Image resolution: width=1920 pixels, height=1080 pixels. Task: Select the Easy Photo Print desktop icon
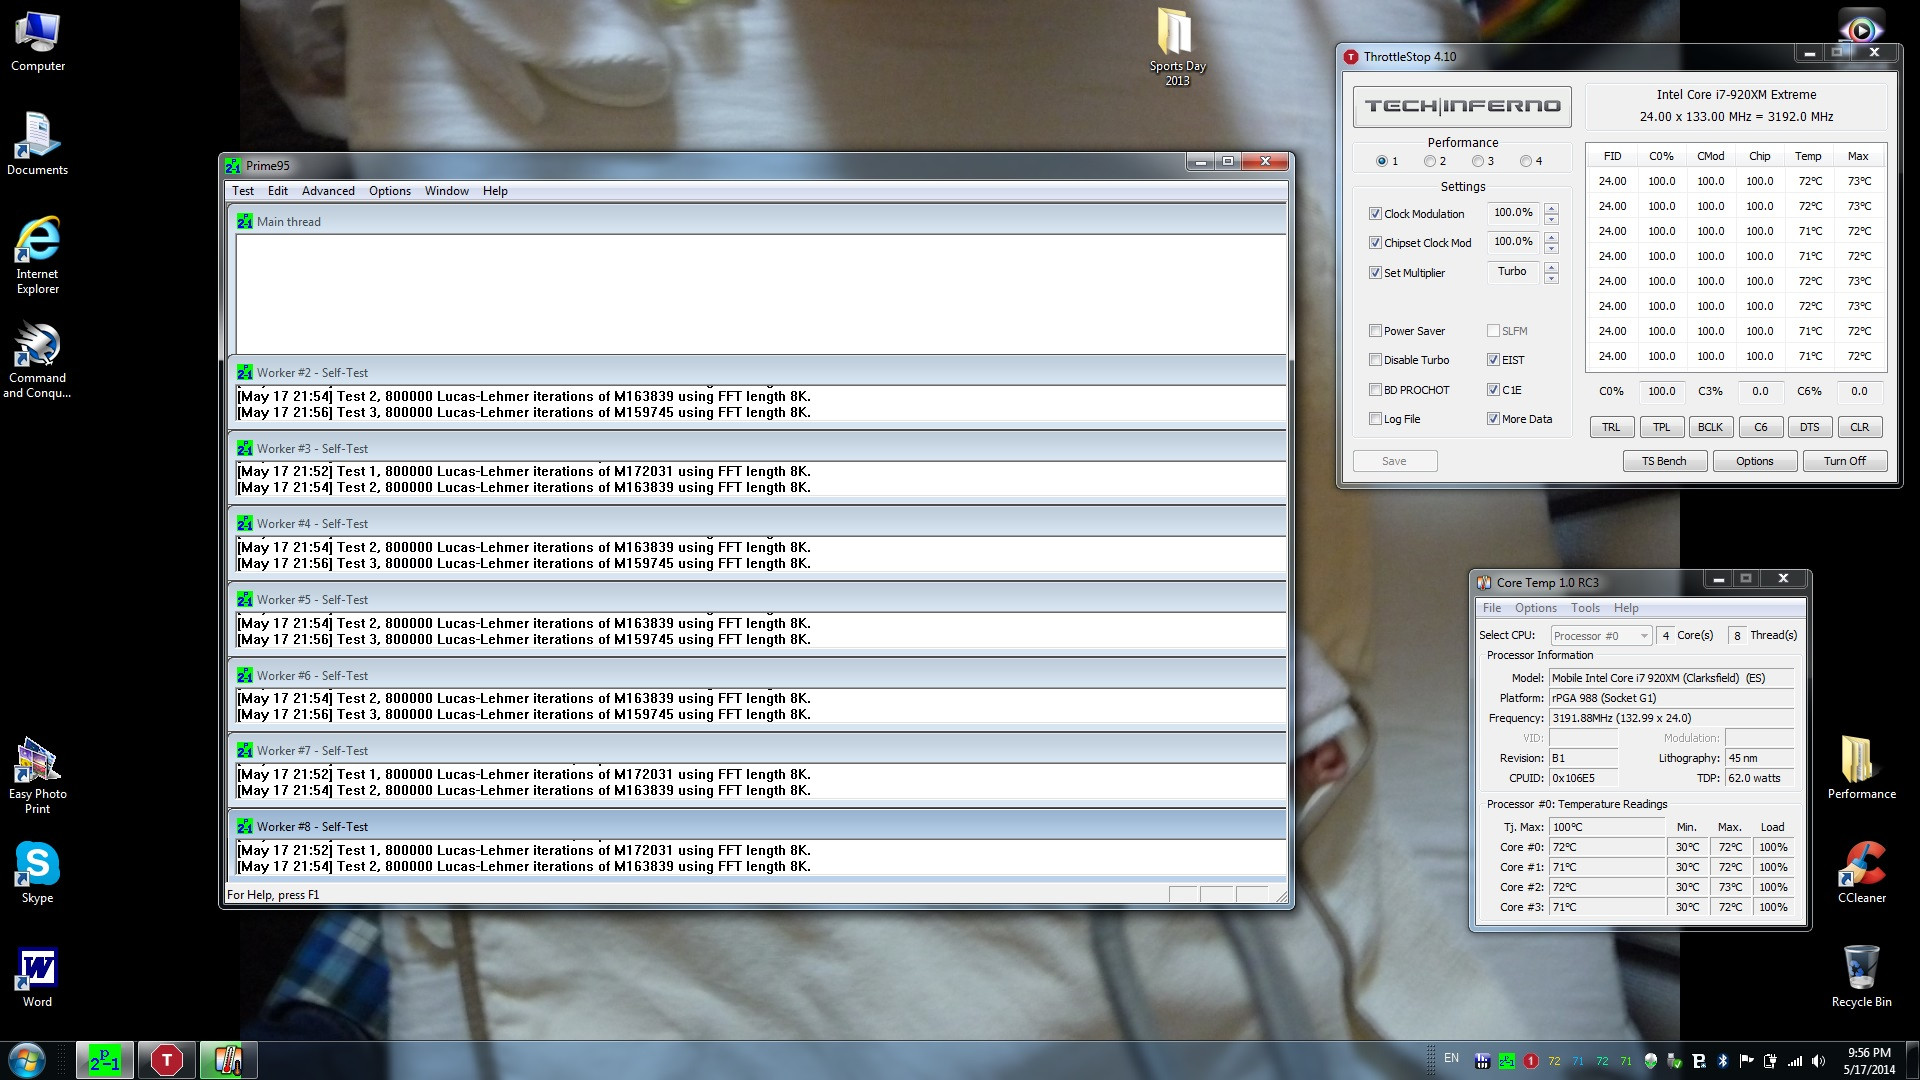click(x=38, y=776)
